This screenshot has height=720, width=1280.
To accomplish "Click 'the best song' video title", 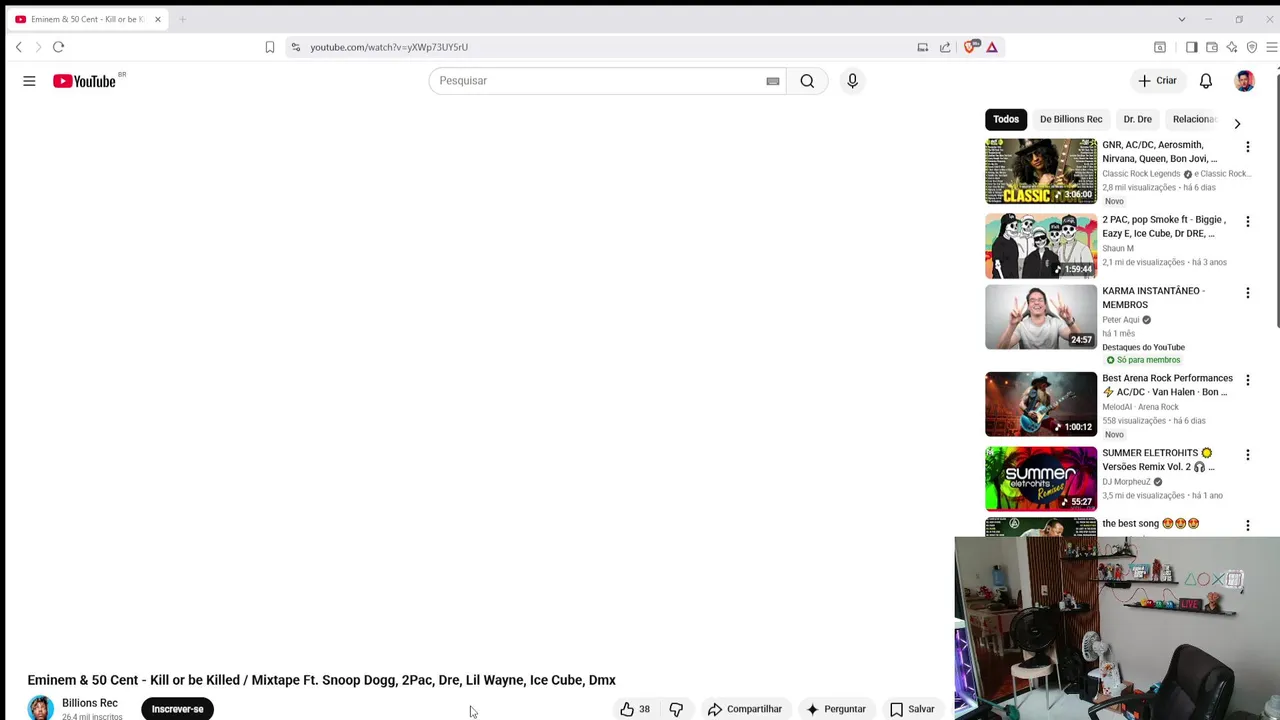I will (x=1150, y=524).
